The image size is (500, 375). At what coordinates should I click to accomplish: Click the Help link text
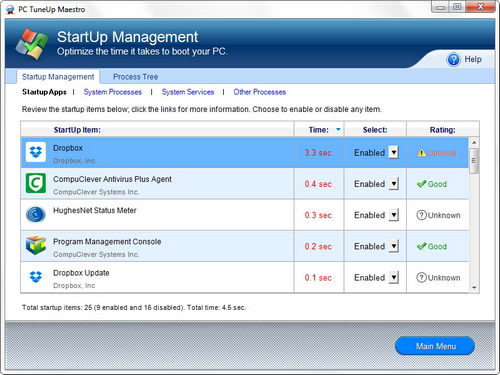(473, 59)
